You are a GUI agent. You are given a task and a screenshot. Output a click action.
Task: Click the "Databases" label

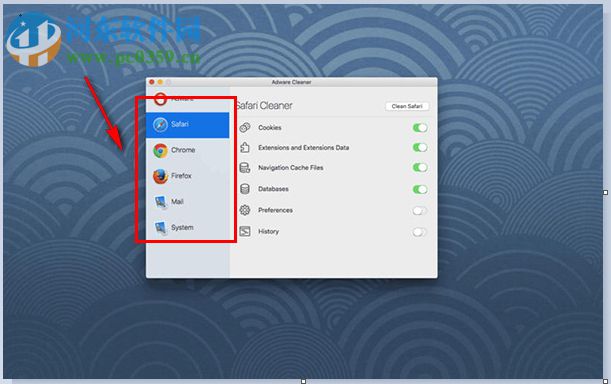[x=273, y=189]
